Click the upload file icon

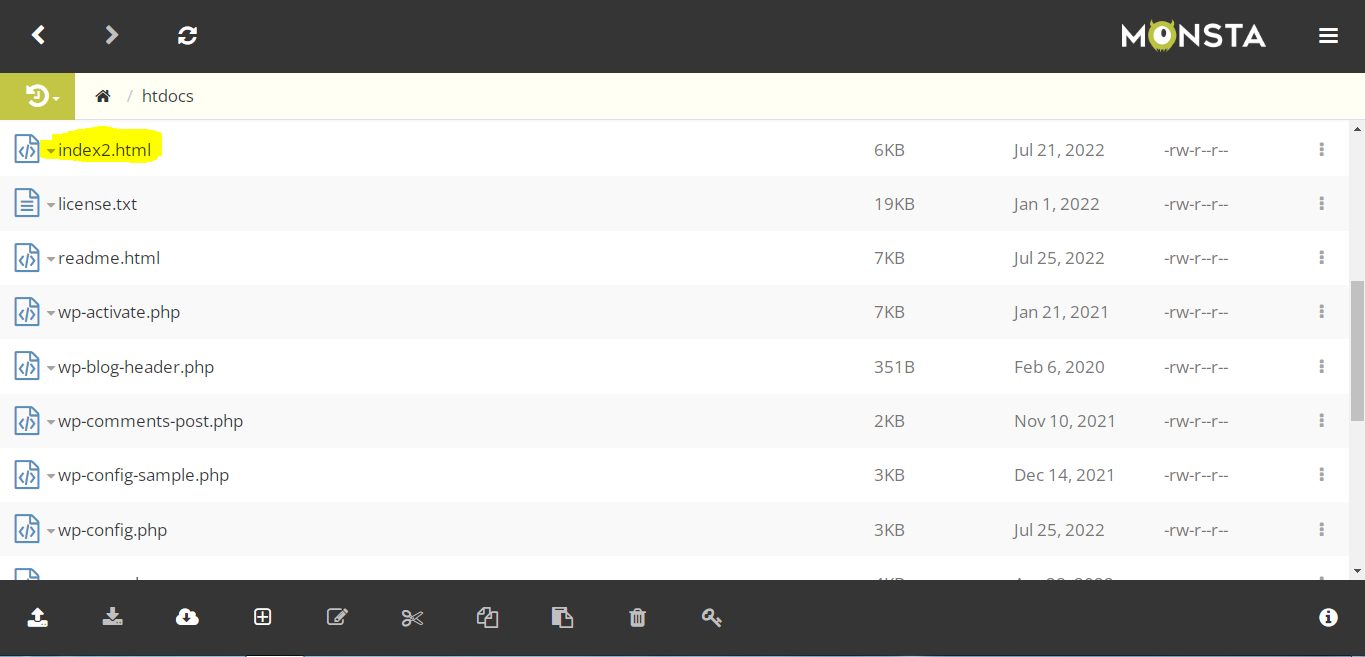click(37, 617)
